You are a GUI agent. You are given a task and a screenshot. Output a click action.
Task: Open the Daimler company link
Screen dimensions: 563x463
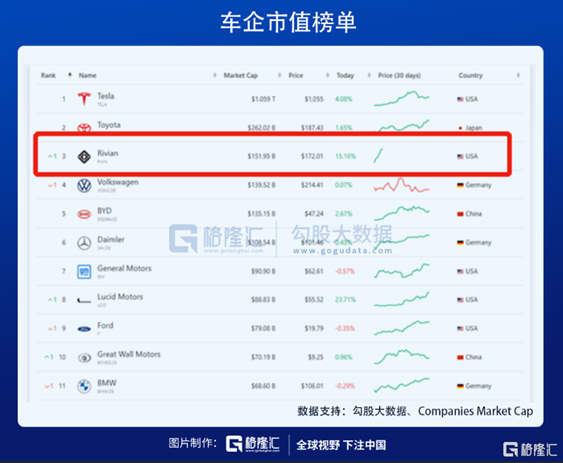tap(111, 240)
